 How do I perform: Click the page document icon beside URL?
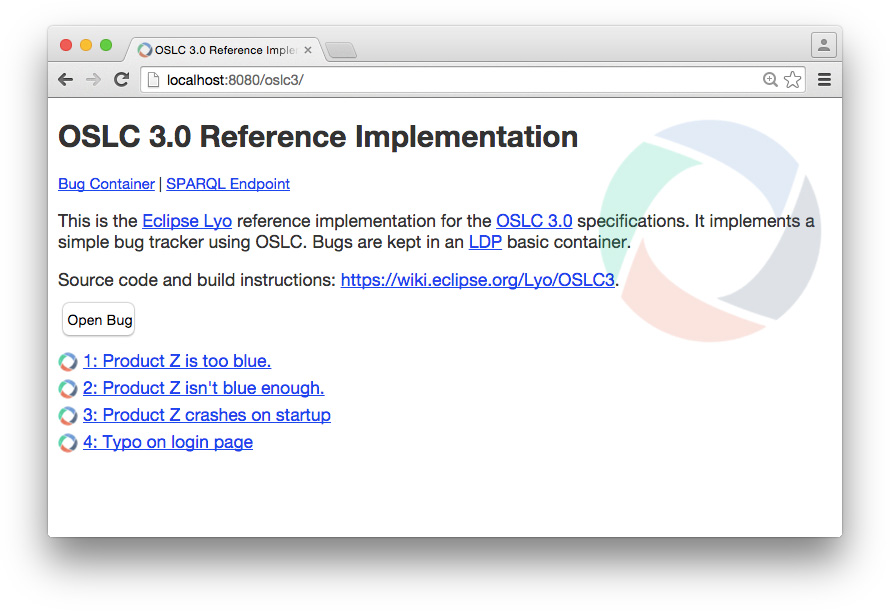point(153,80)
